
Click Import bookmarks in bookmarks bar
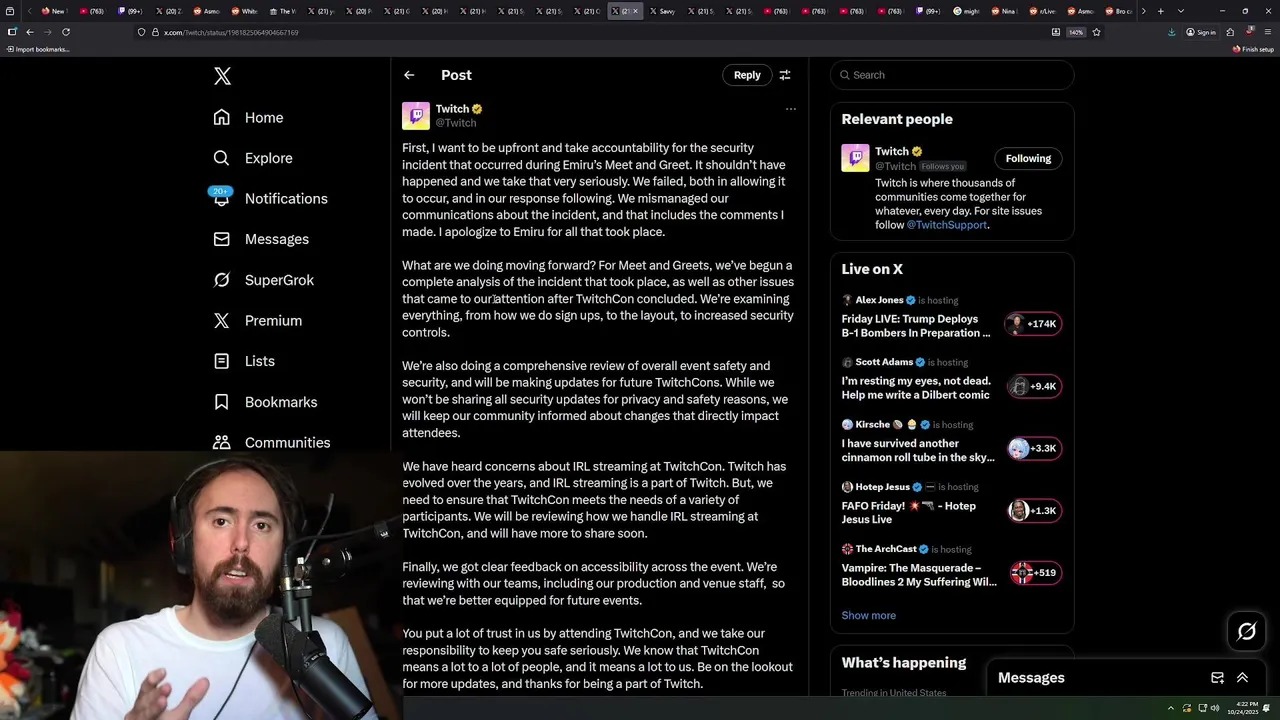[x=38, y=49]
